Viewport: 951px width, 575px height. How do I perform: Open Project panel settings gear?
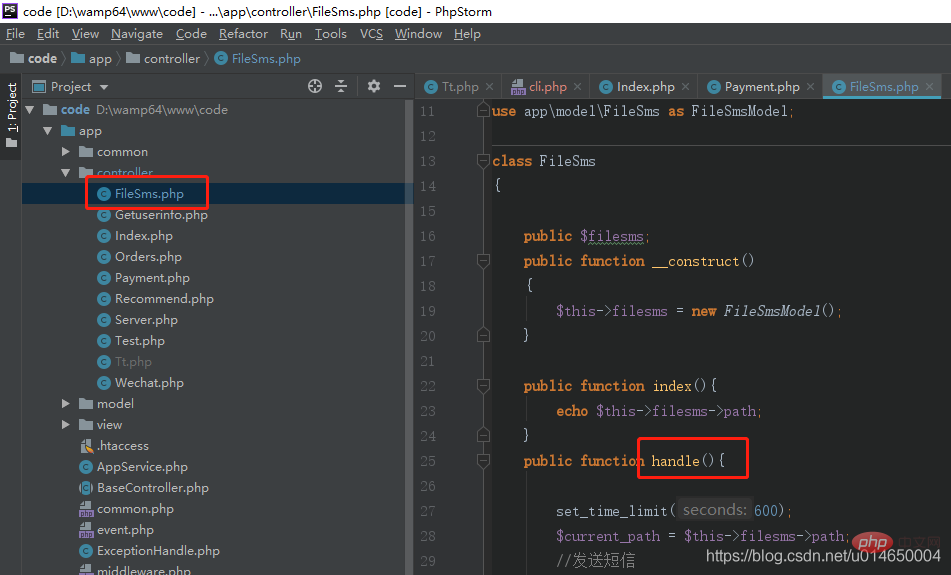pos(374,86)
